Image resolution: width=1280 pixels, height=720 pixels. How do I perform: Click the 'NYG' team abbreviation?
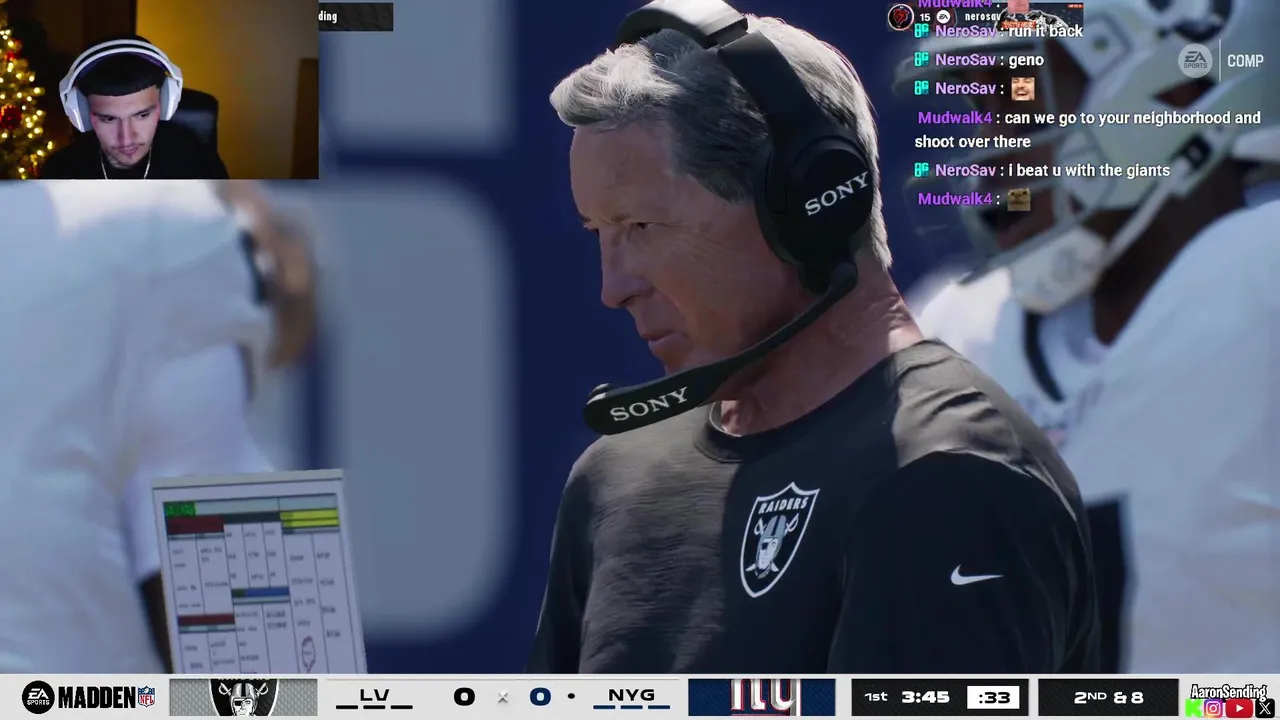[631, 696]
